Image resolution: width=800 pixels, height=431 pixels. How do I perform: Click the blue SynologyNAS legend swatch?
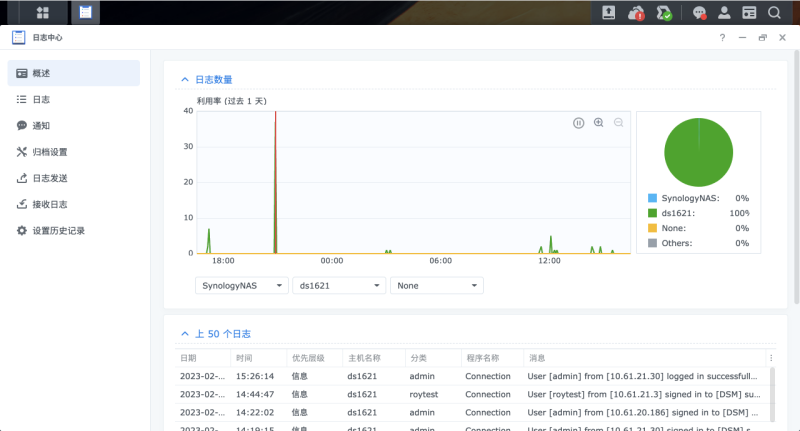[652, 198]
